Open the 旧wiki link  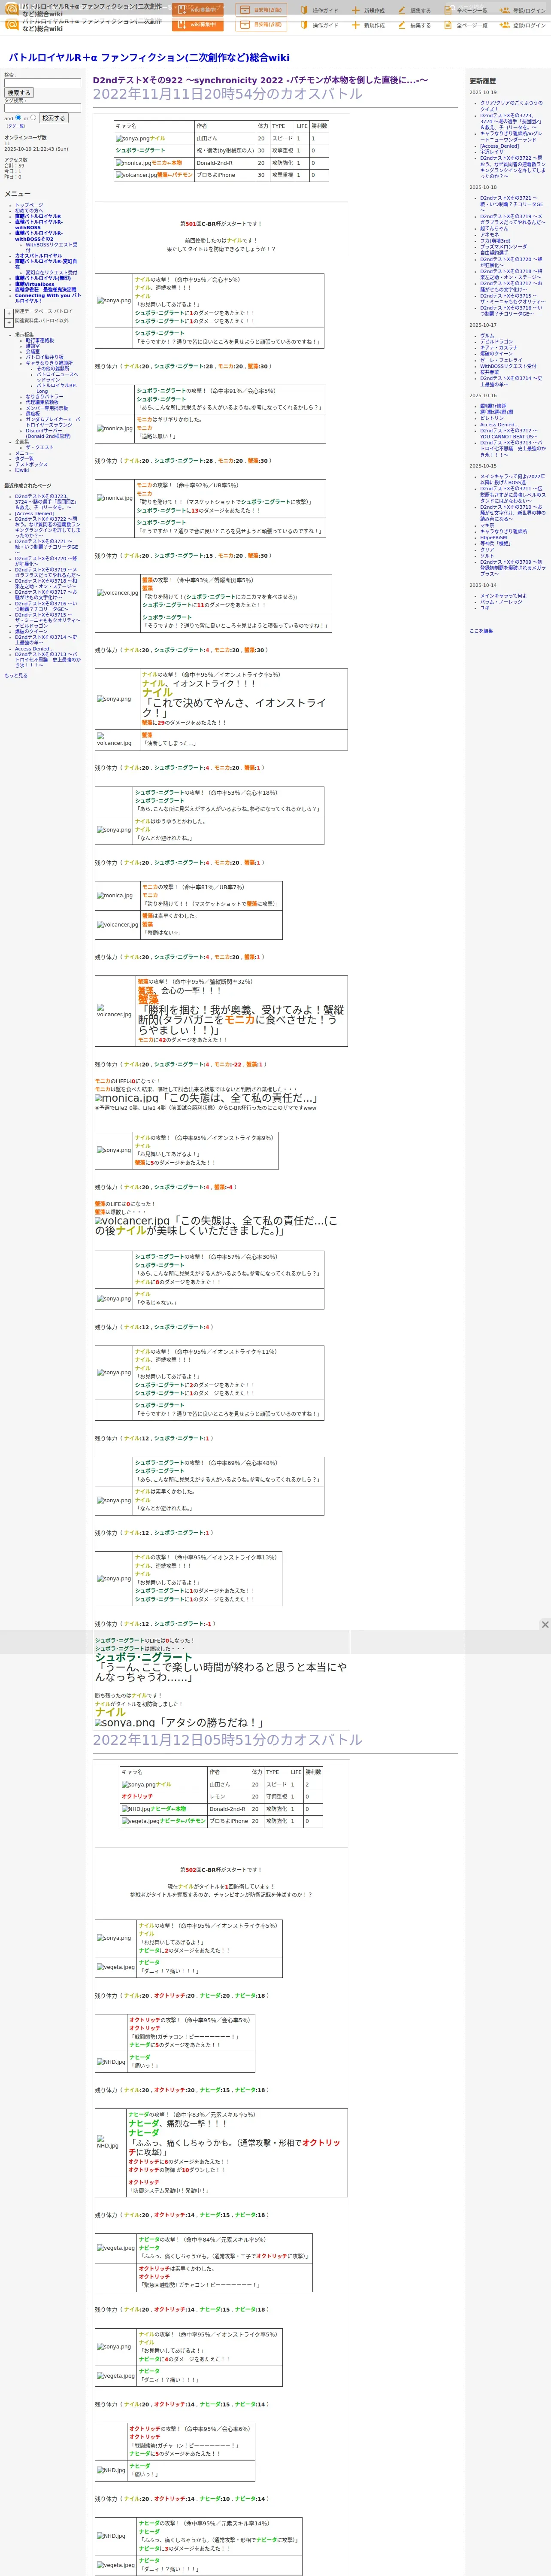22,470
